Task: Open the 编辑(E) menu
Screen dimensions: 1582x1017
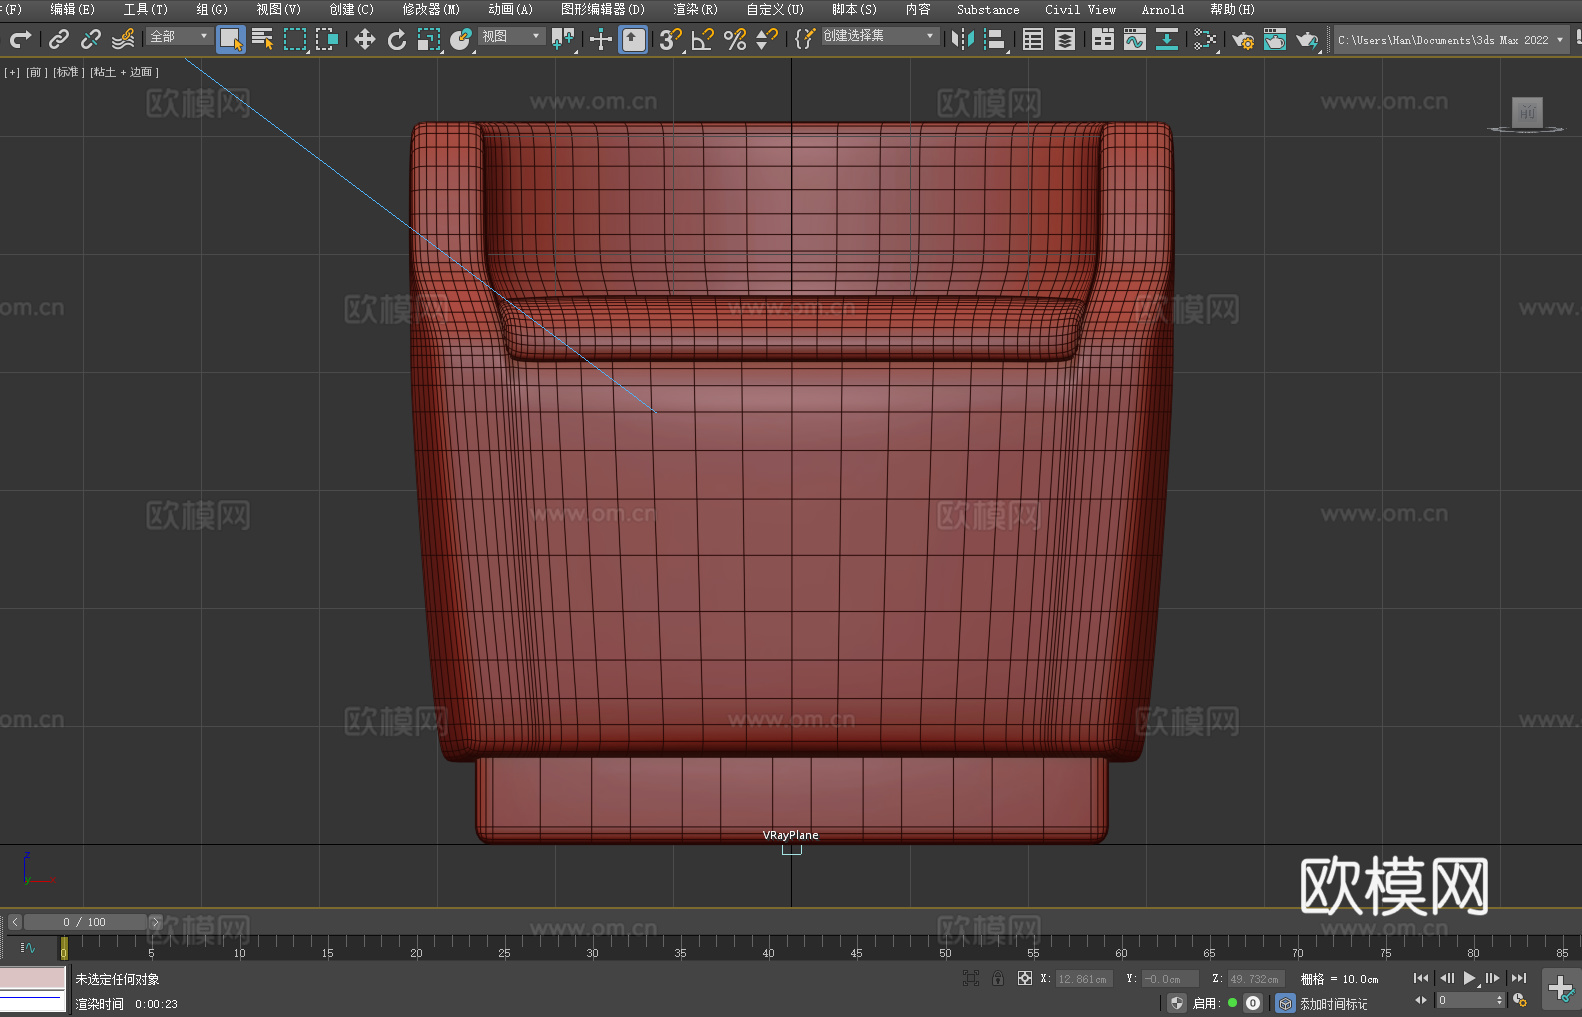Action: (73, 10)
